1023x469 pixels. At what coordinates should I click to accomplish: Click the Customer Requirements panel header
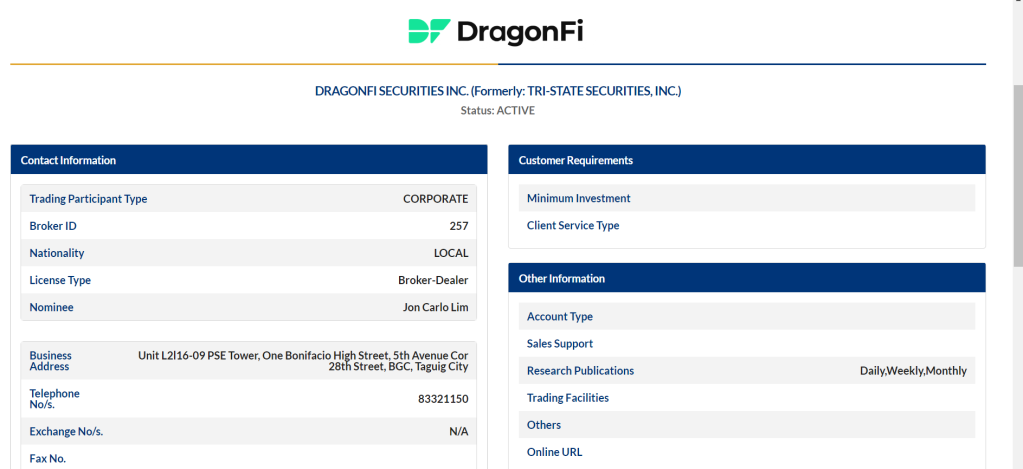pos(747,160)
